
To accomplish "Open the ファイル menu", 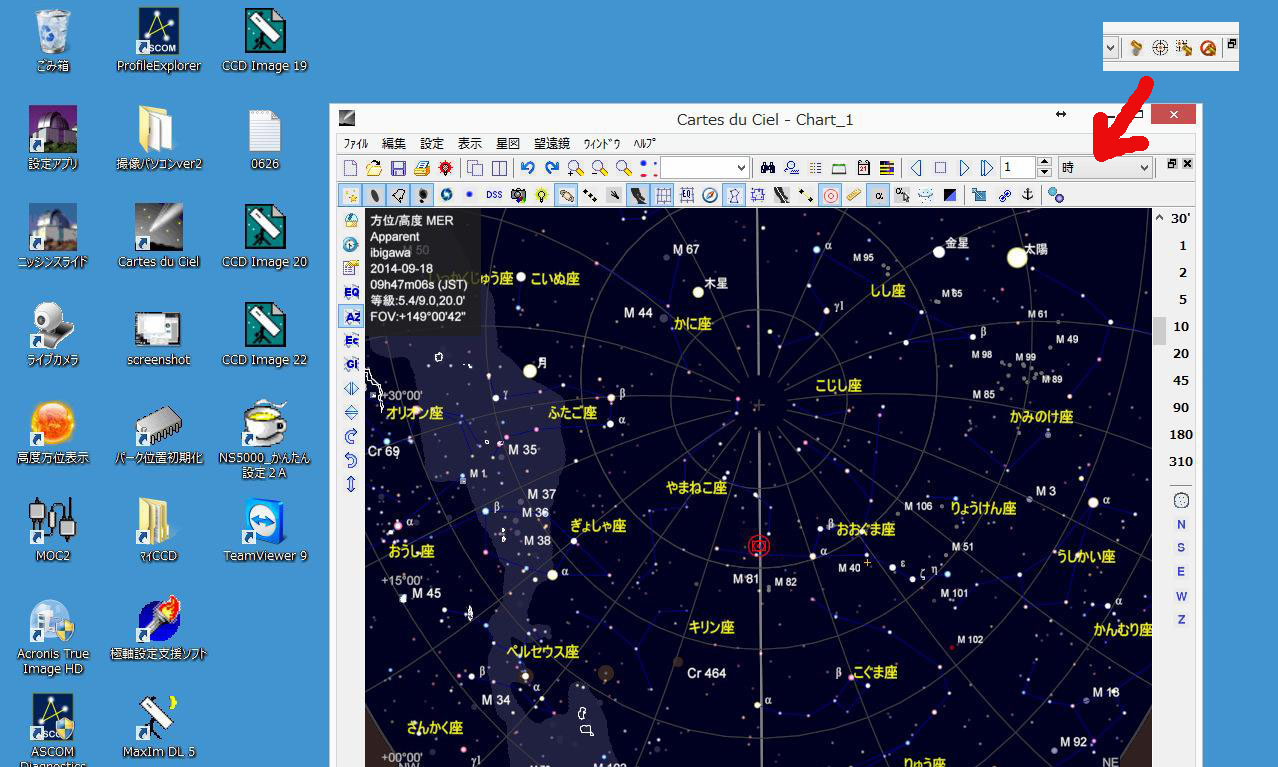I will [x=356, y=143].
